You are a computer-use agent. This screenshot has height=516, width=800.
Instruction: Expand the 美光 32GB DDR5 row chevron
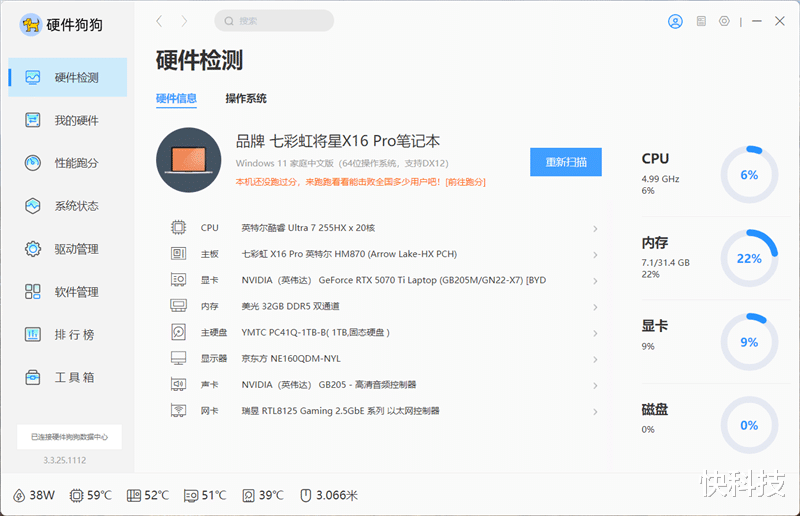(595, 307)
